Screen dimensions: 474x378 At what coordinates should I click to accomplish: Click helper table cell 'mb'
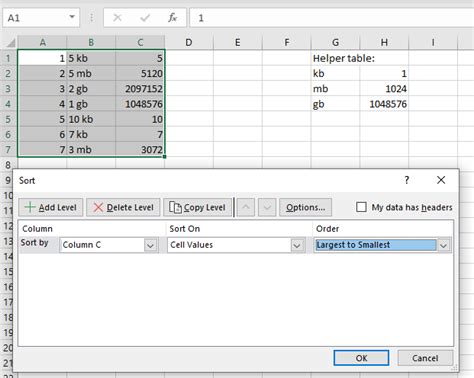(335, 89)
